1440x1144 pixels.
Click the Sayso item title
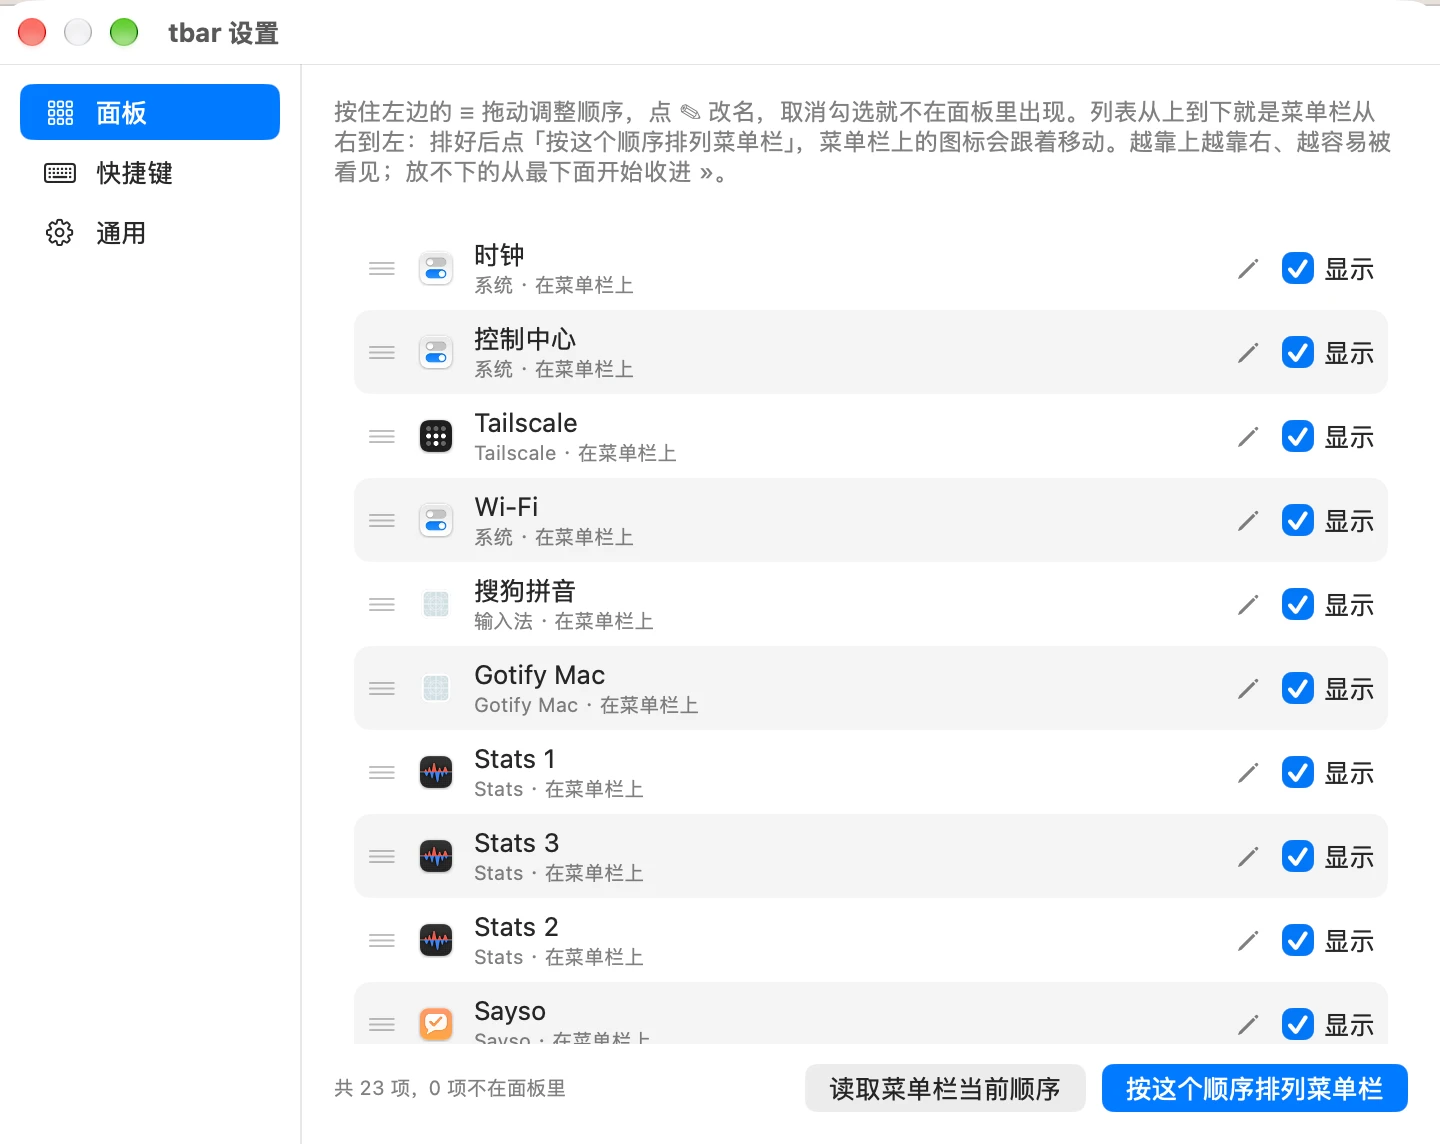point(510,1011)
